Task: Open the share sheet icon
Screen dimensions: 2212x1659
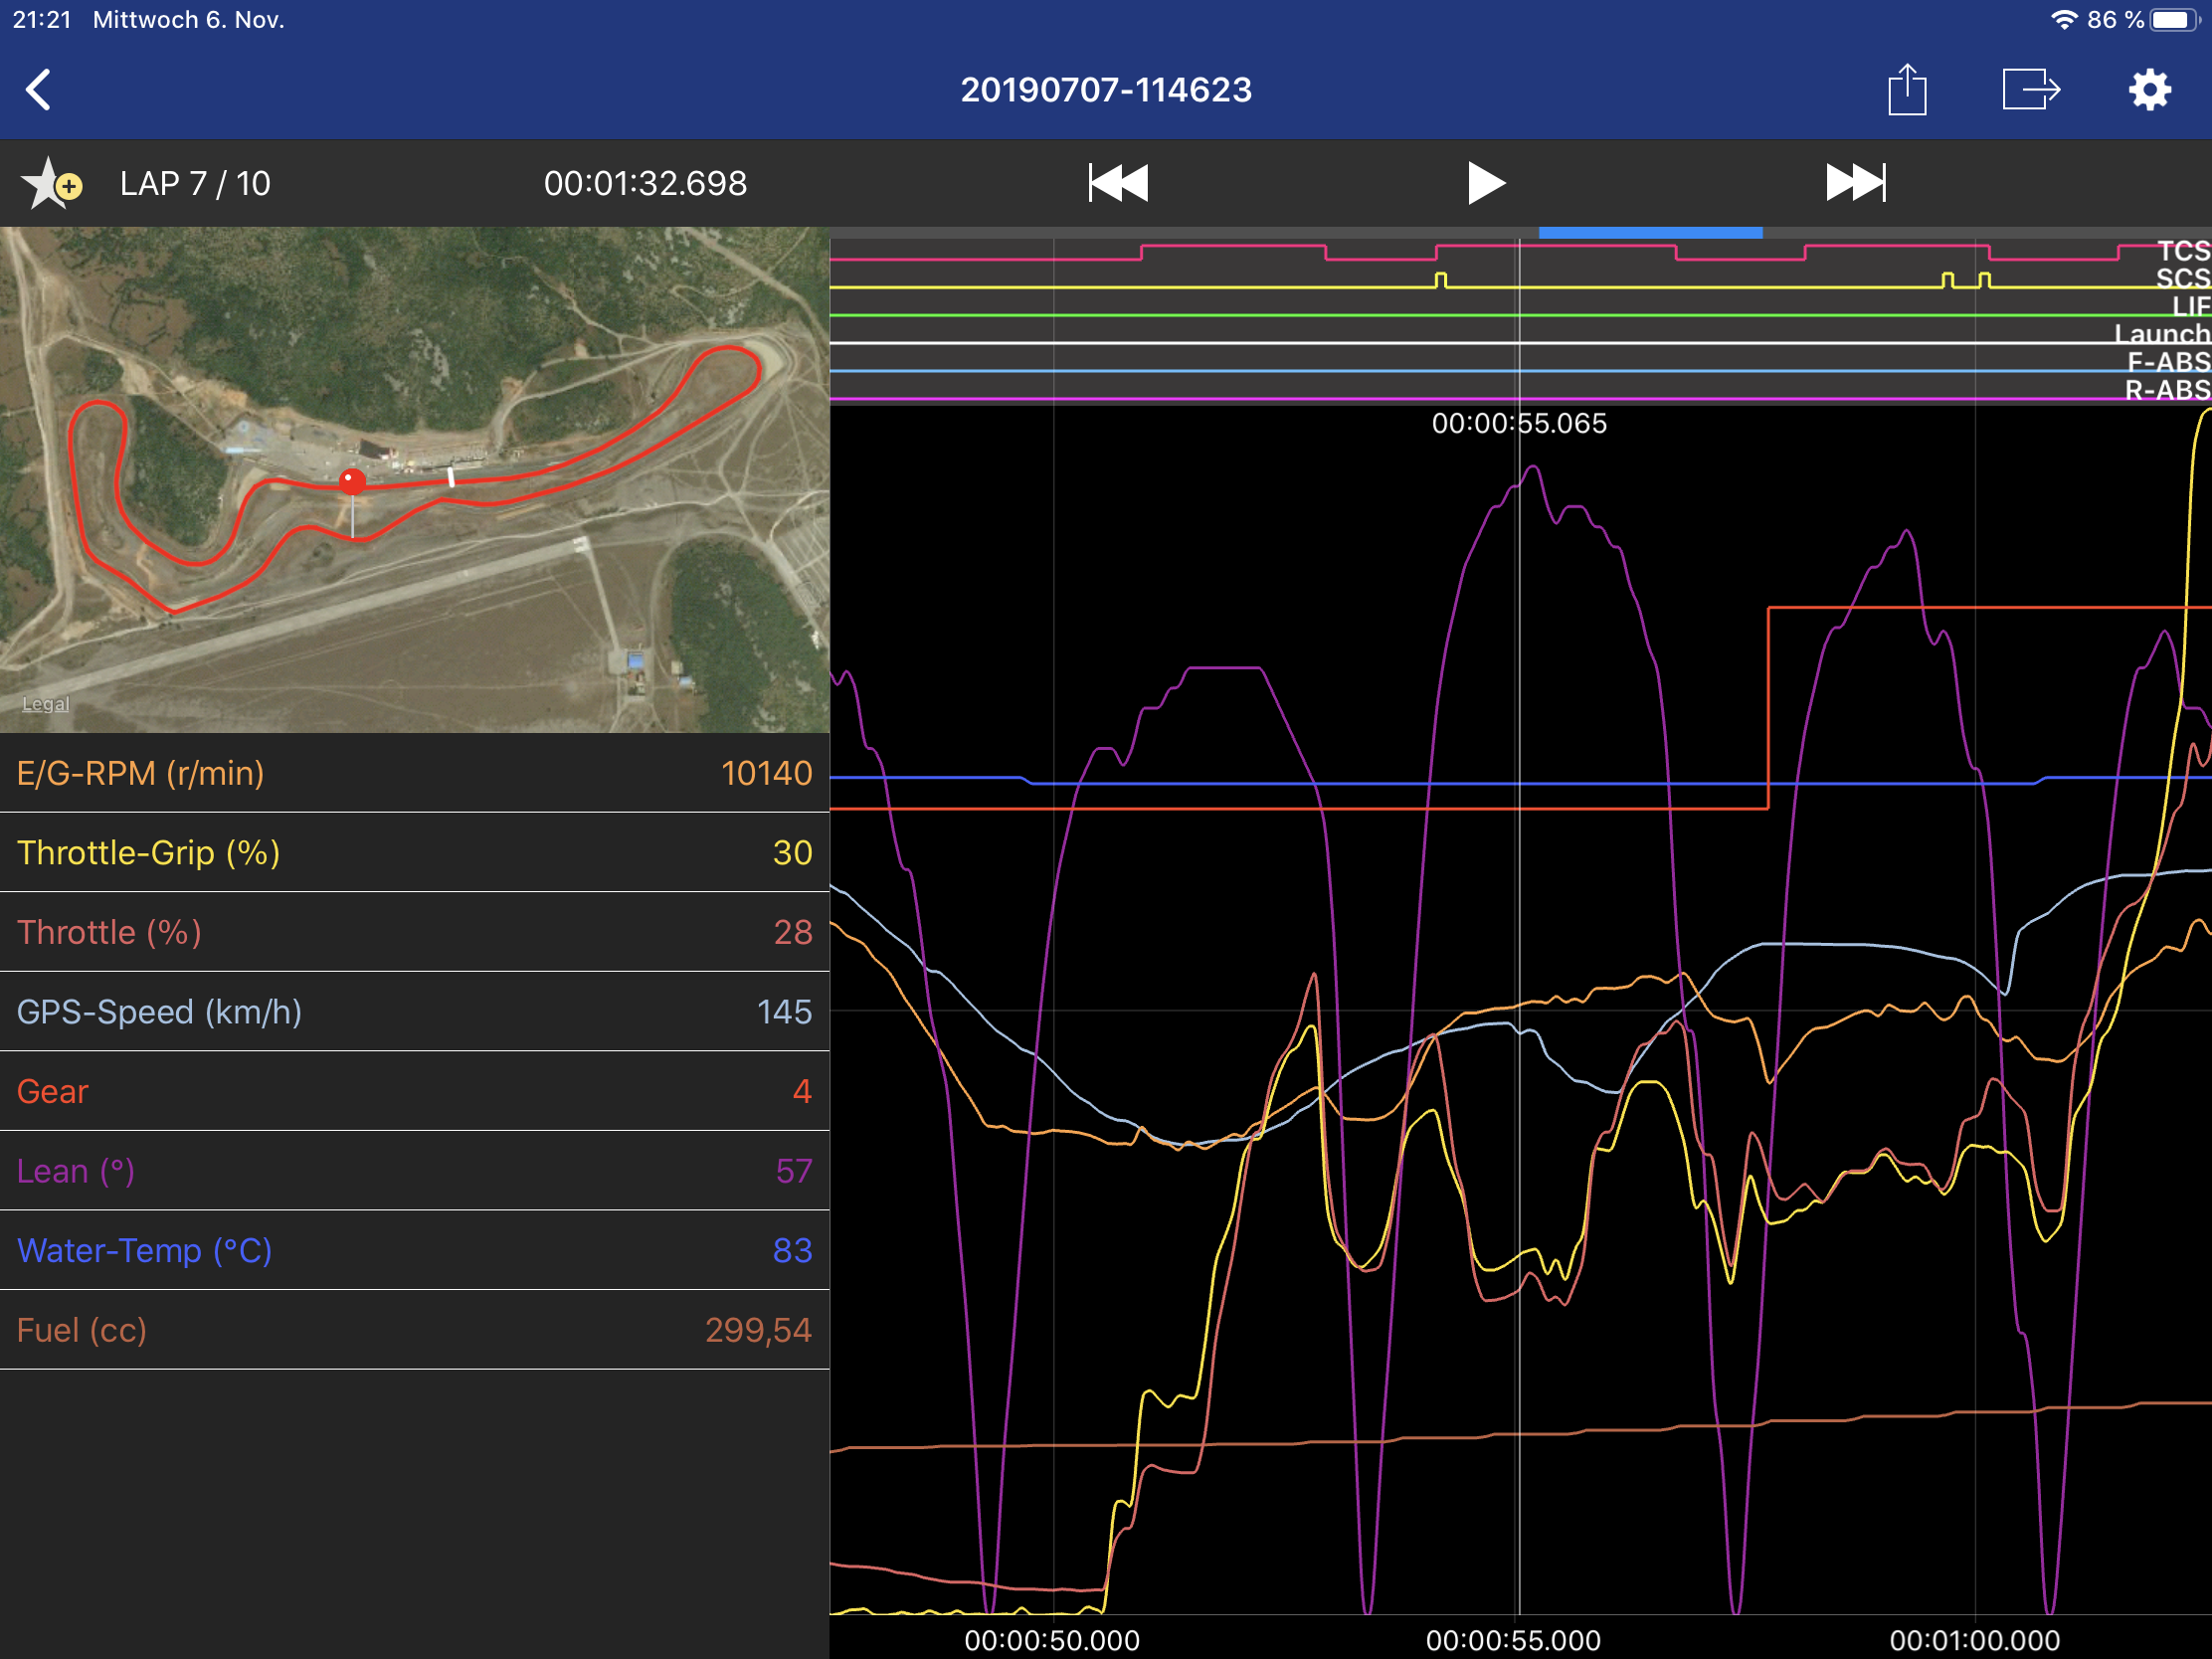Action: pos(1906,90)
